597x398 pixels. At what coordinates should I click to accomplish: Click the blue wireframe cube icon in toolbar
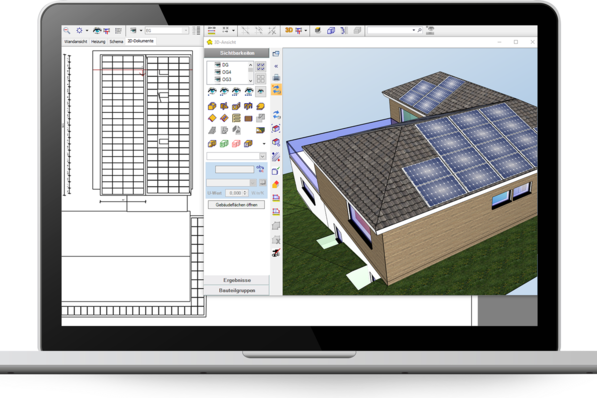[x=331, y=30]
